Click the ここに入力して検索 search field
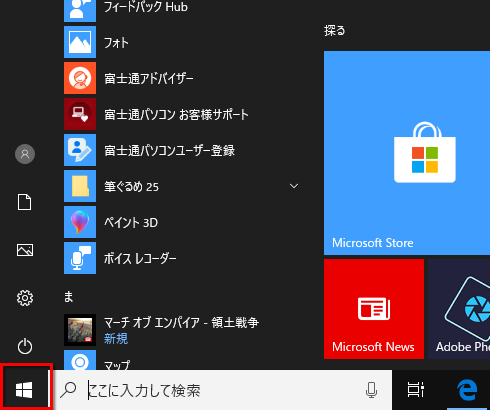Viewport: 490px width, 410px height. point(223,390)
